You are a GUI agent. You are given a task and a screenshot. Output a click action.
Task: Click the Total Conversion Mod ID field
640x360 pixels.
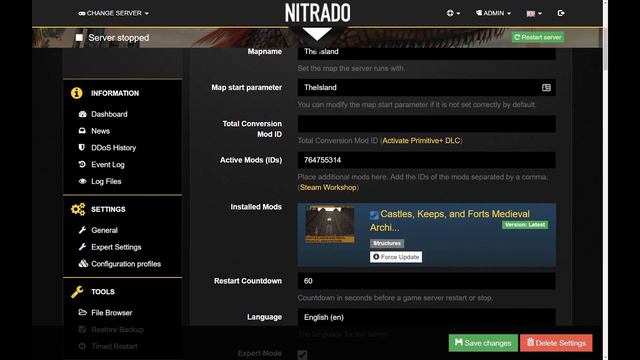point(427,124)
